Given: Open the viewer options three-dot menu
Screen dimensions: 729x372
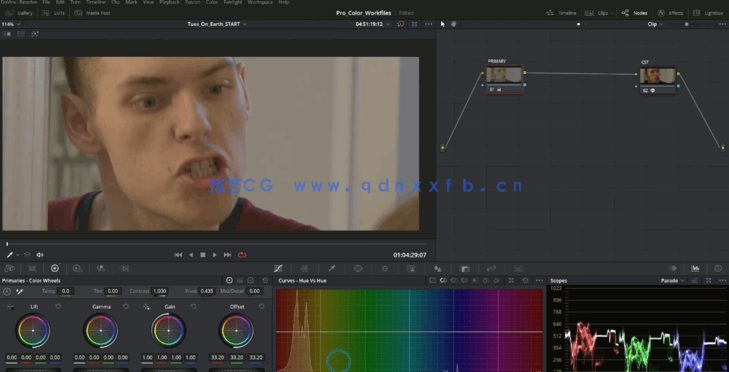Looking at the screenshot, I should click(x=429, y=24).
